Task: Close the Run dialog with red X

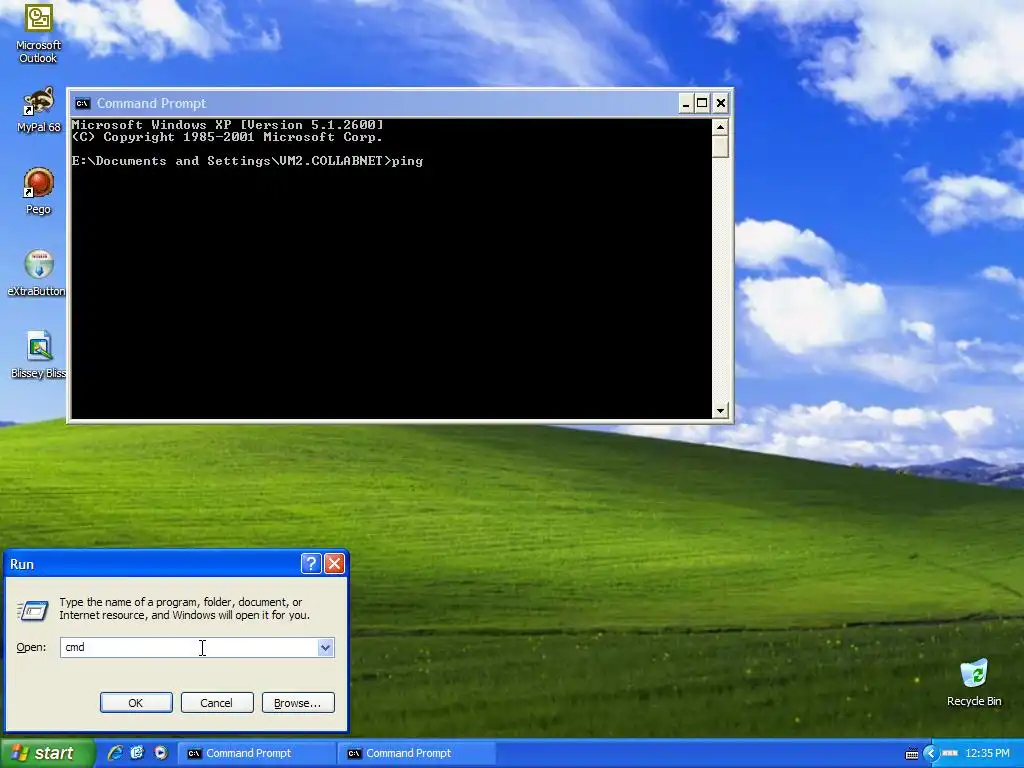Action: click(334, 564)
